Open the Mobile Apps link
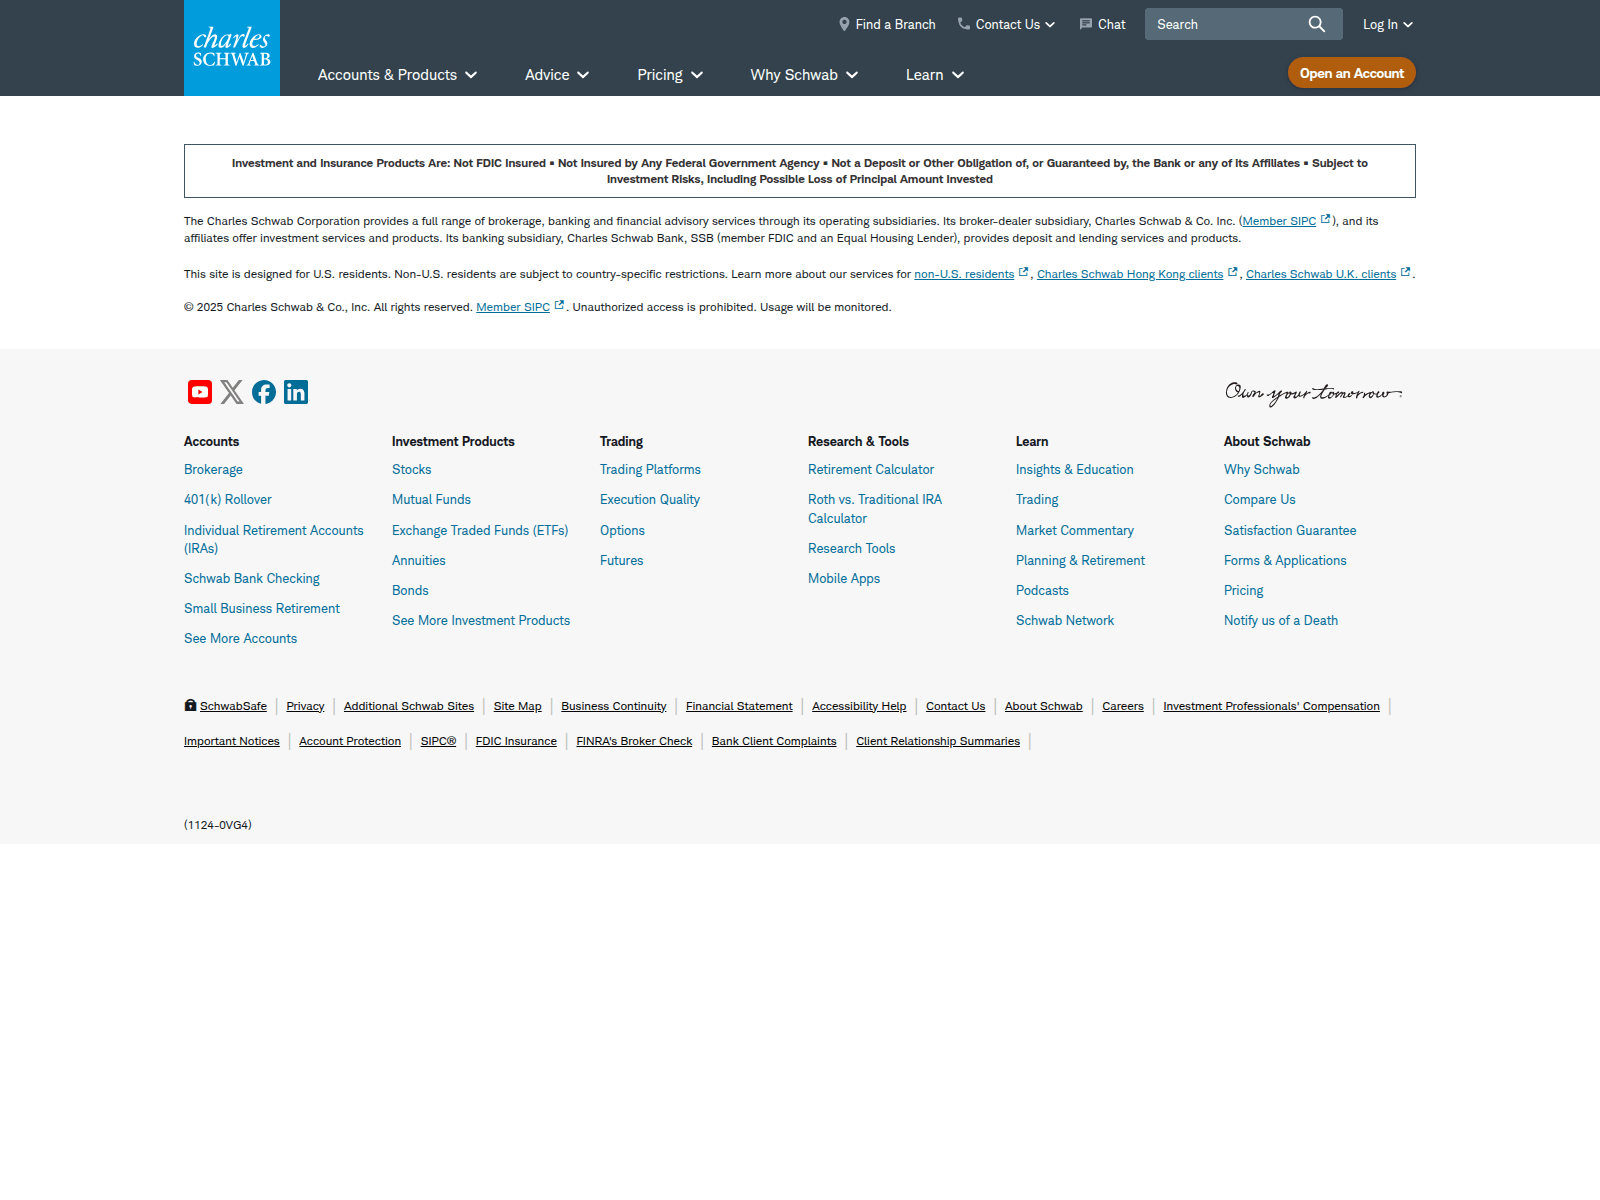This screenshot has width=1600, height=1200. tap(844, 578)
